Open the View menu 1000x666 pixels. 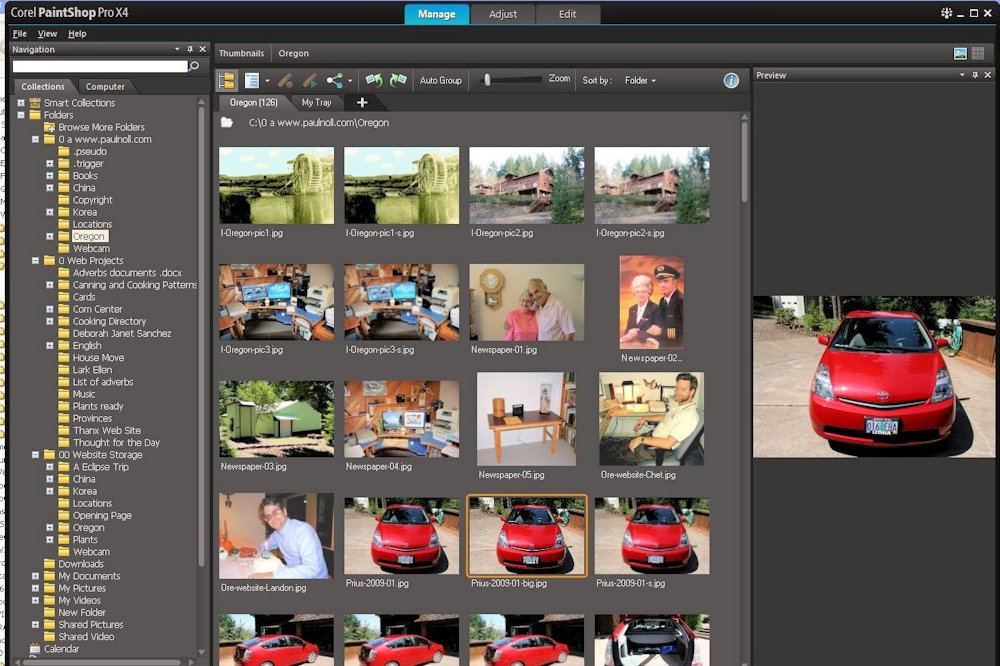click(47, 34)
